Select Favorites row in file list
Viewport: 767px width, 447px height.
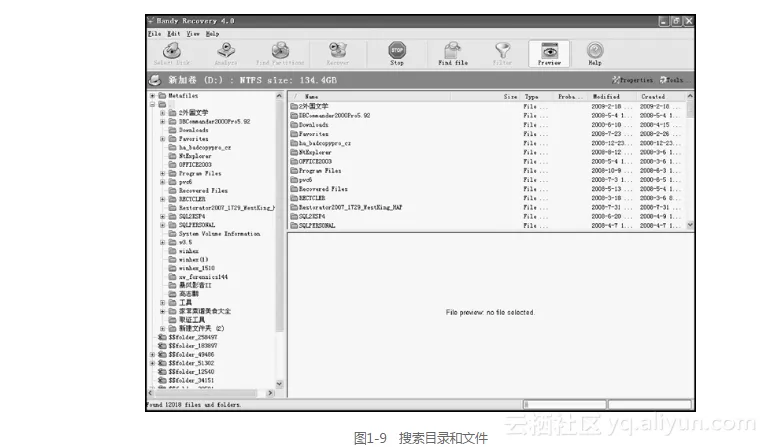[x=487, y=134]
